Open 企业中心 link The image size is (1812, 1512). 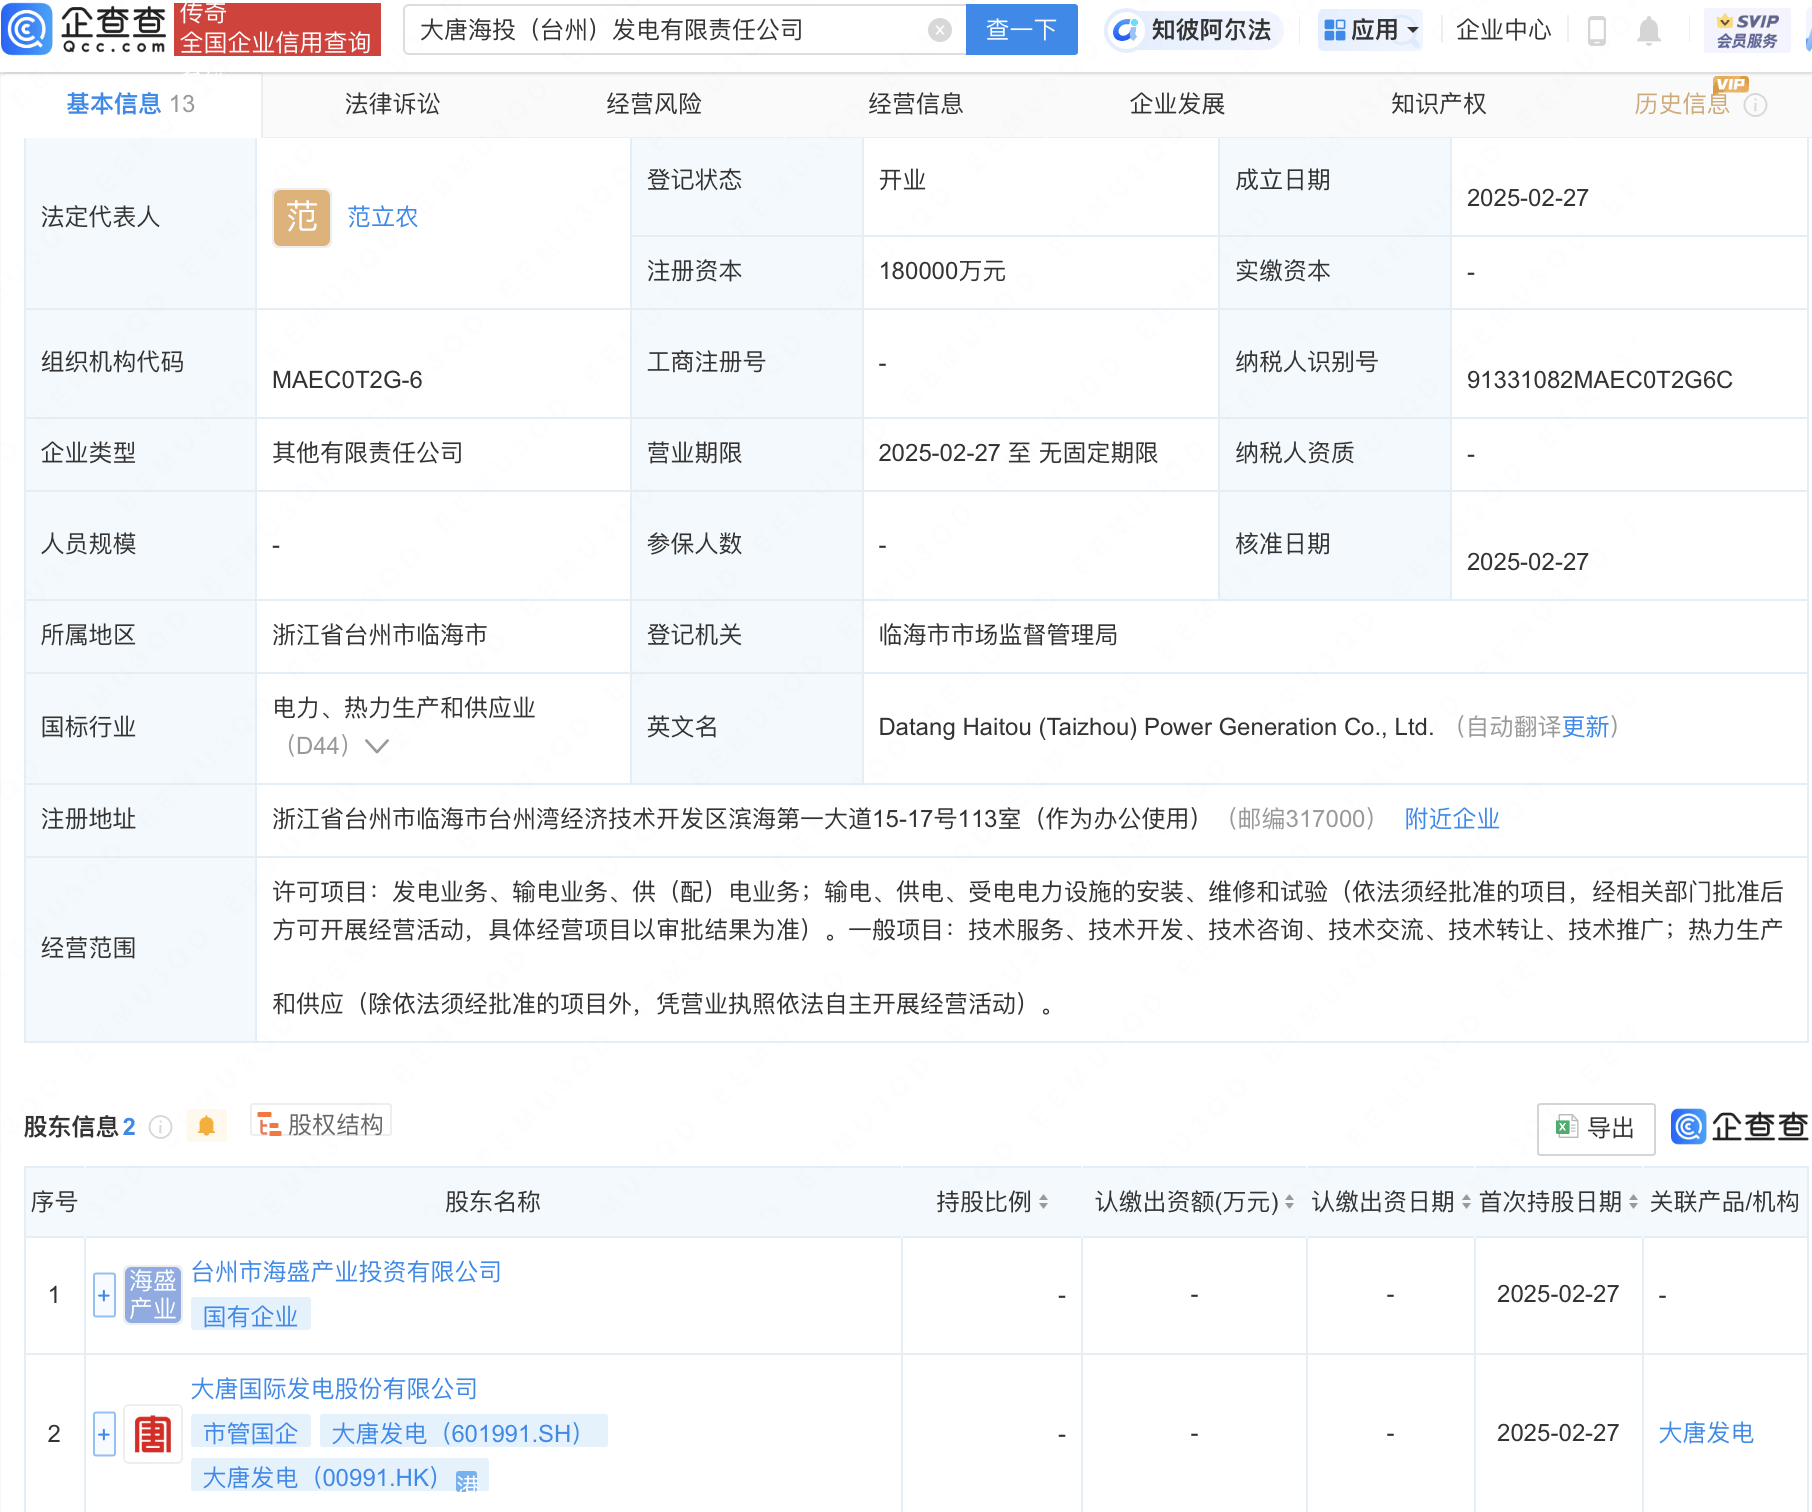point(1503,30)
